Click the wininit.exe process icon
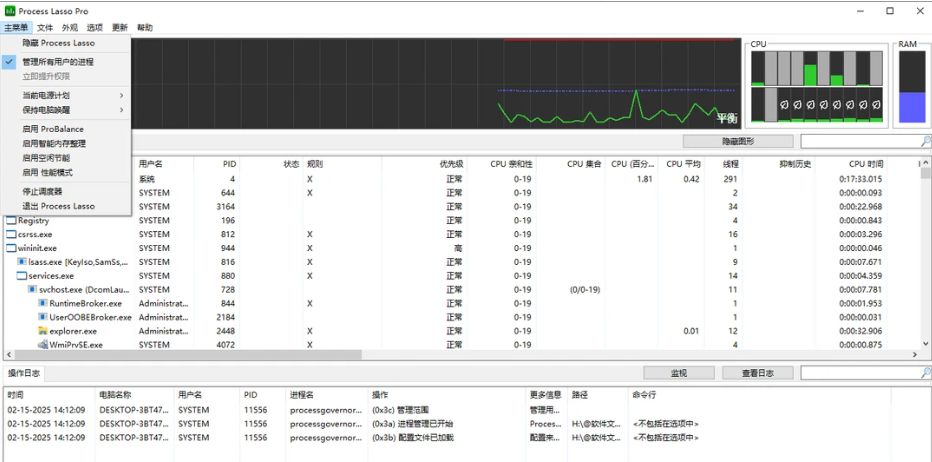 tap(11, 248)
